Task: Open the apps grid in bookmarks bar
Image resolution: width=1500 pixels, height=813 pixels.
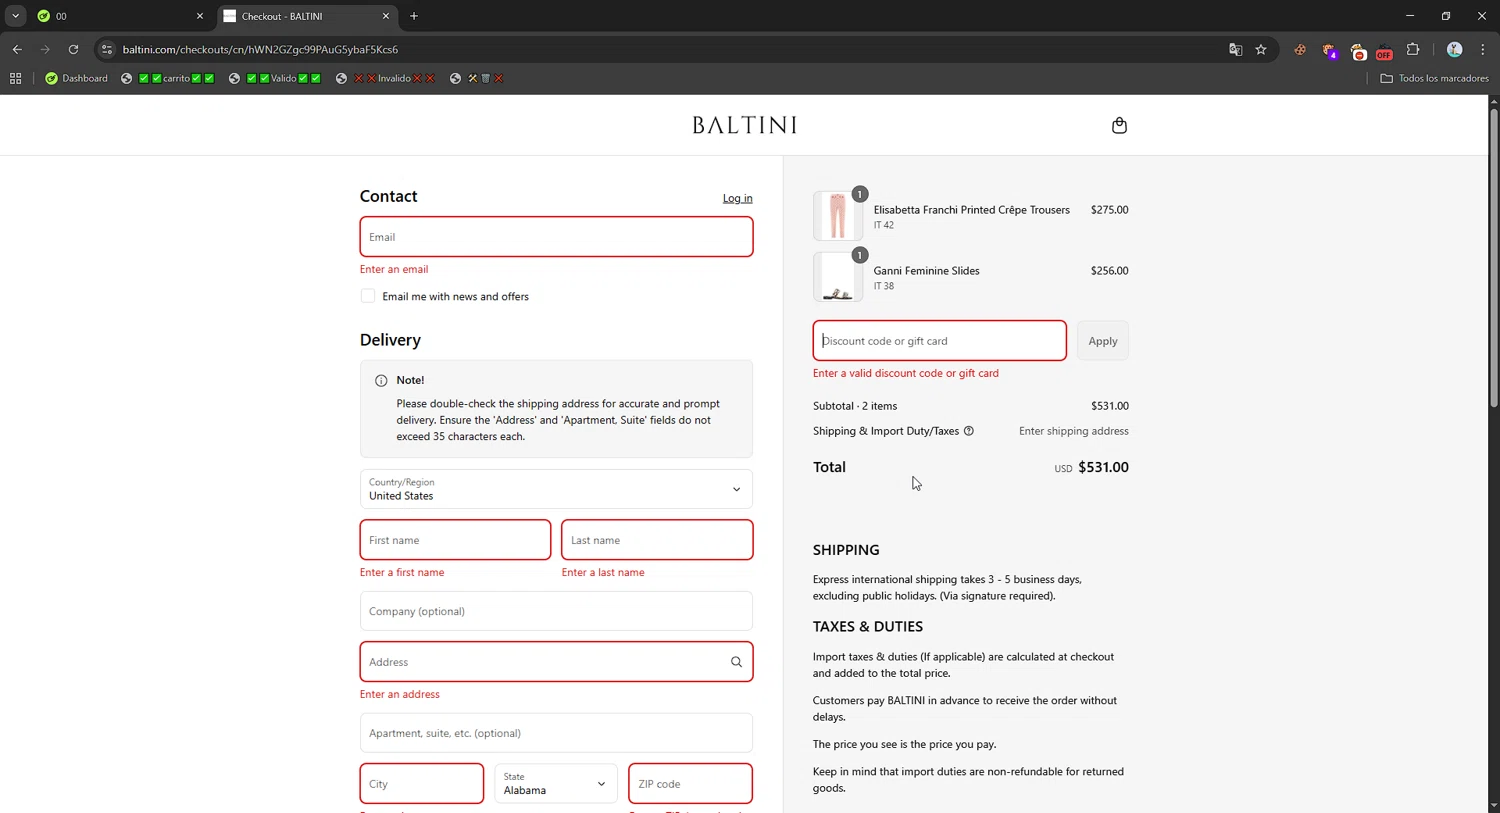Action: pyautogui.click(x=15, y=78)
